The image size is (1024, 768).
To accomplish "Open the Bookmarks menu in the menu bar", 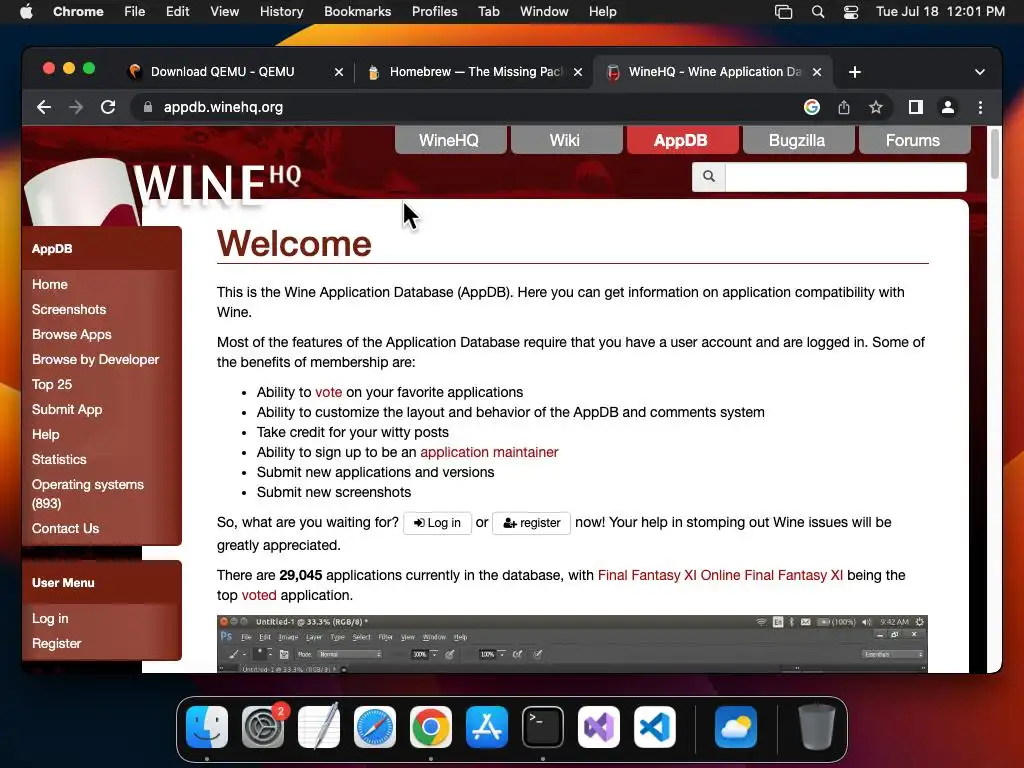I will click(x=357, y=11).
